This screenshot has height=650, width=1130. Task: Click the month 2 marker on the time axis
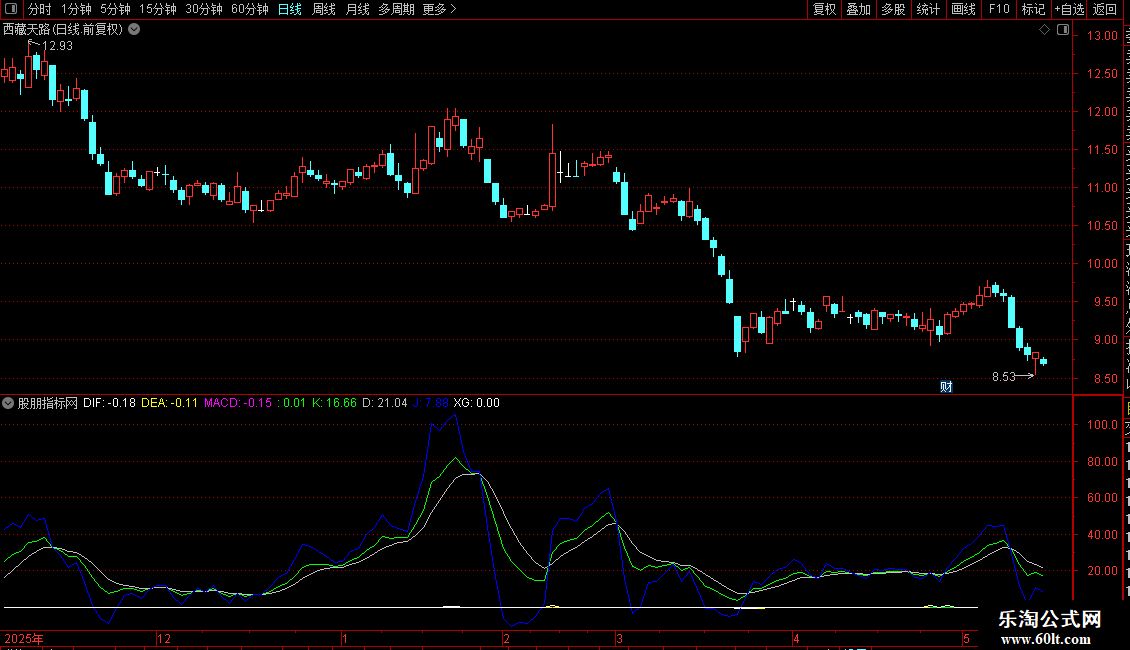(x=507, y=638)
